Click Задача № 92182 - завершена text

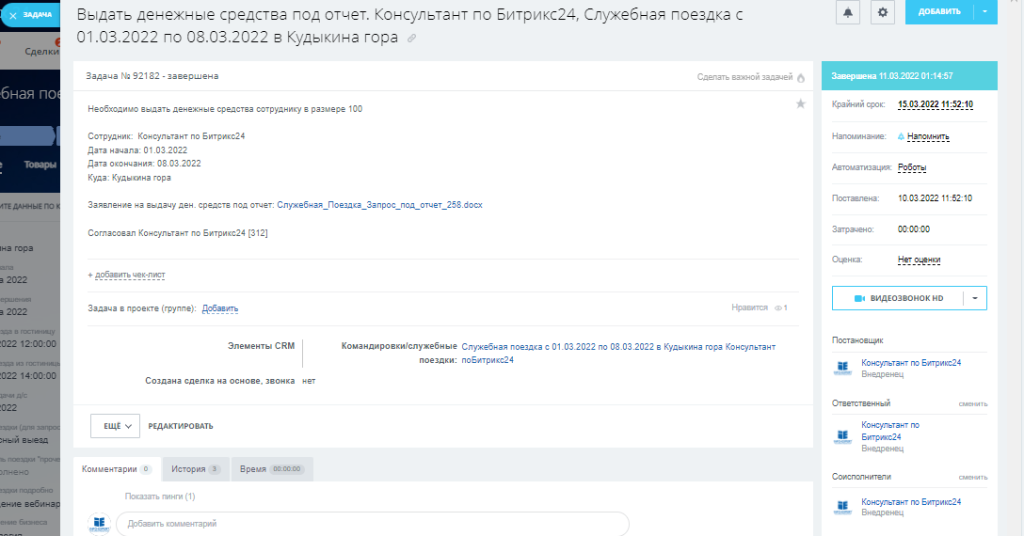point(152,76)
